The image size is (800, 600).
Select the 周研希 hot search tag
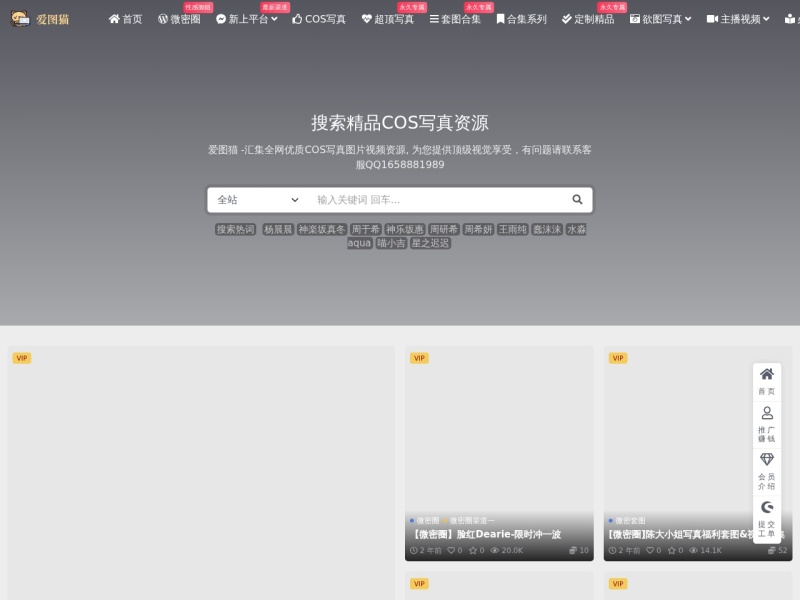[444, 230]
